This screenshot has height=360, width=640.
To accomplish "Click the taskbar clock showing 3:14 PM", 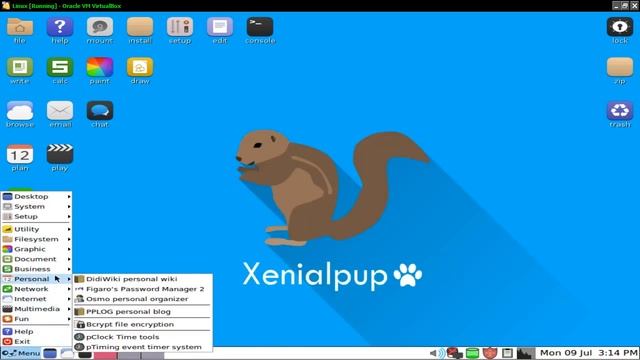I will [588, 353].
